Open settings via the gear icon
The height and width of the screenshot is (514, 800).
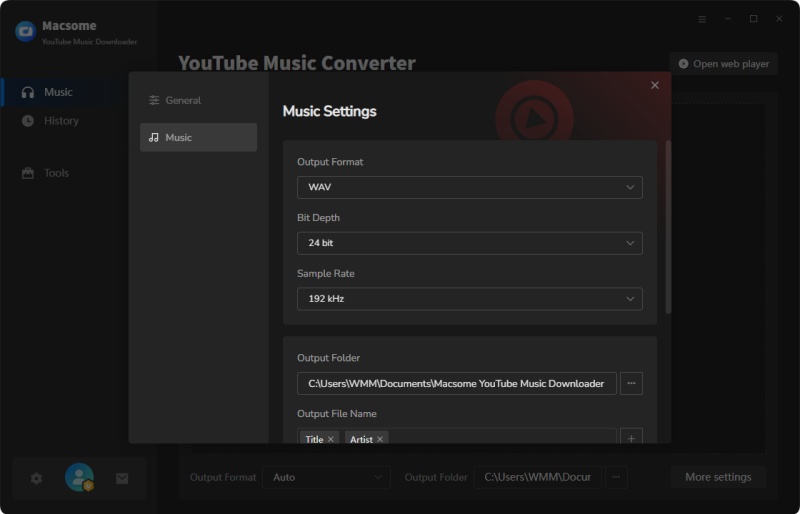click(x=36, y=478)
